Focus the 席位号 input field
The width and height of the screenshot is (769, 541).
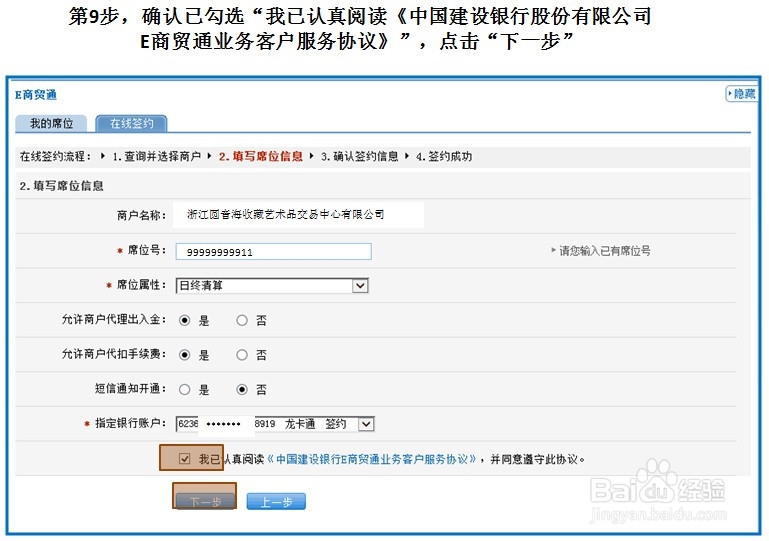tap(273, 252)
